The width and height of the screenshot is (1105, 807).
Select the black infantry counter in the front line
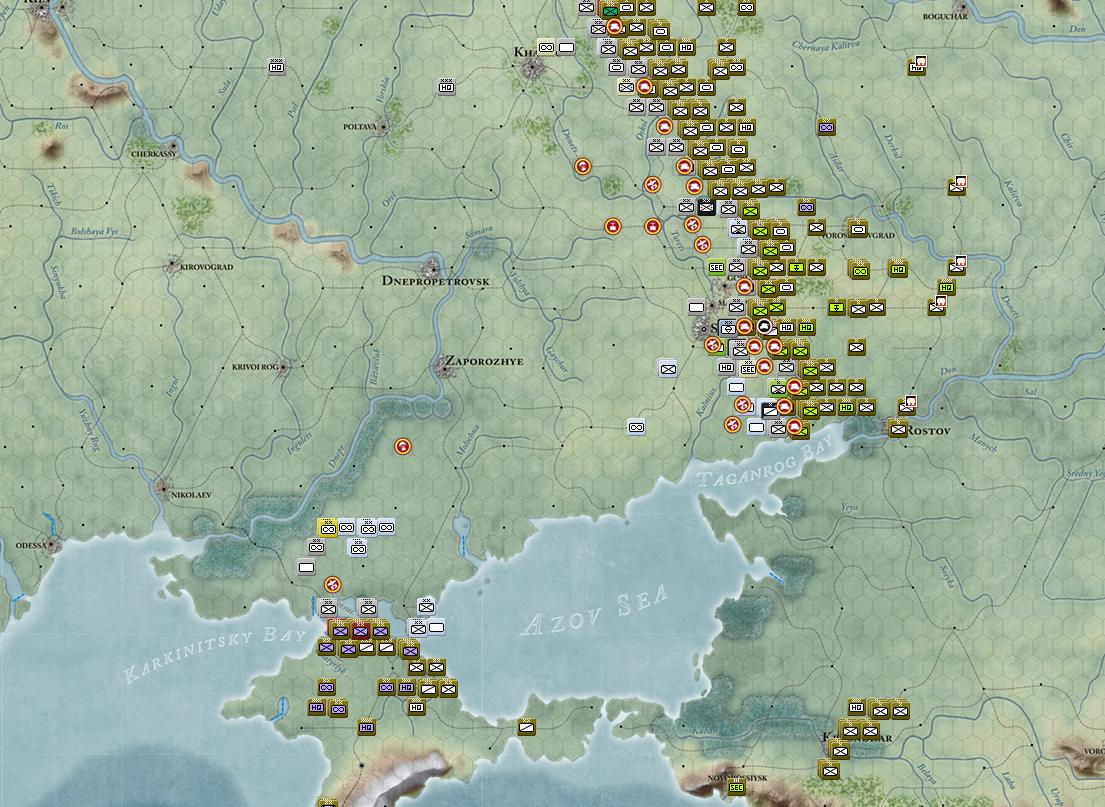pos(707,207)
